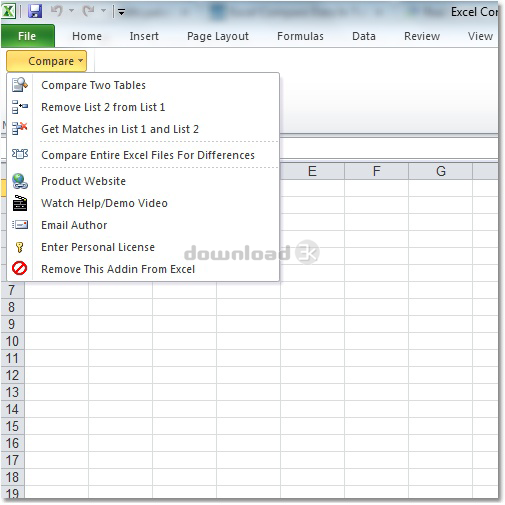Click the key icon for Personal License
Screen dimensions: 505x505
[19, 247]
